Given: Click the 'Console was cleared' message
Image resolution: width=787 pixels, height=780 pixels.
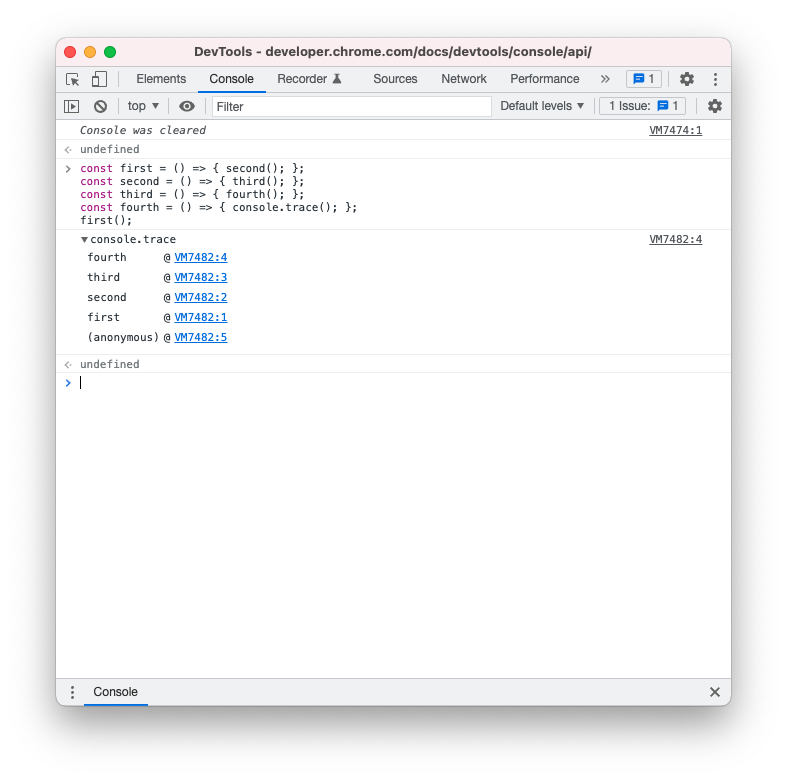Looking at the screenshot, I should 143,131.
